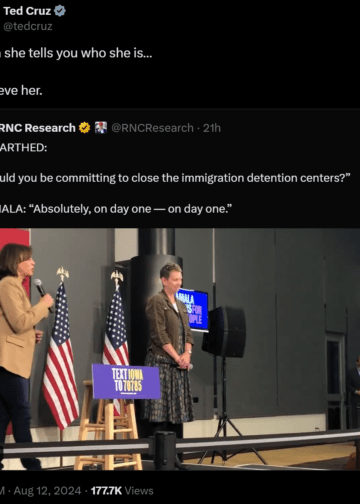View the 177.7K Views count

coord(122,491)
